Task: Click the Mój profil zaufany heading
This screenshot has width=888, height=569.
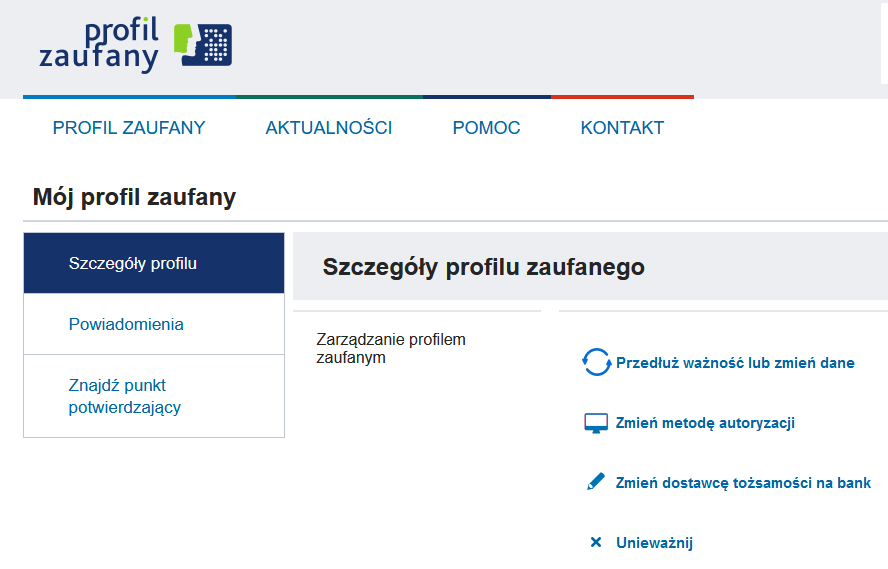Action: coord(134,197)
